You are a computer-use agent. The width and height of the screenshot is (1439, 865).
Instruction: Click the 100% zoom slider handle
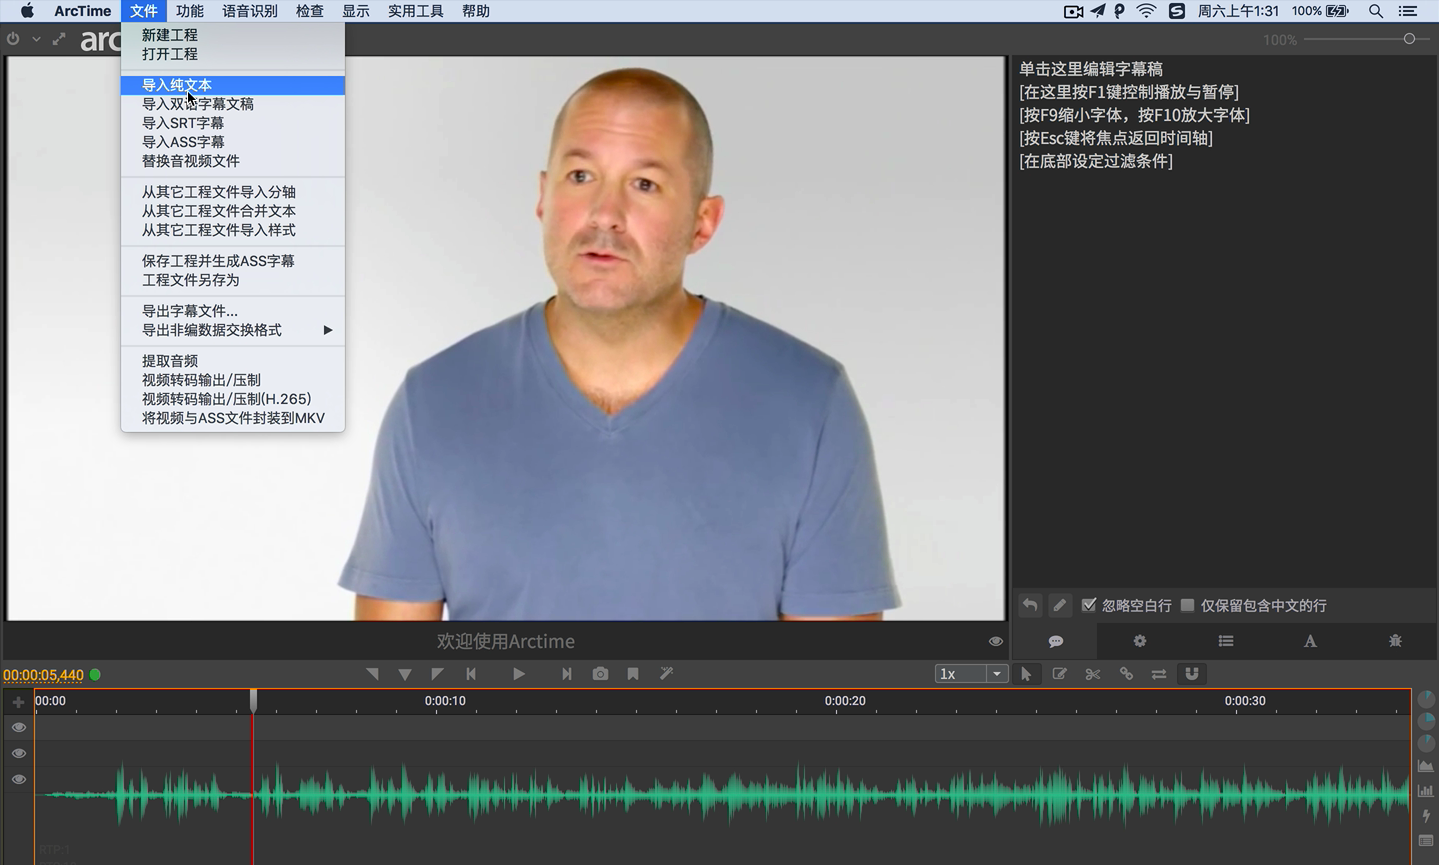point(1409,39)
